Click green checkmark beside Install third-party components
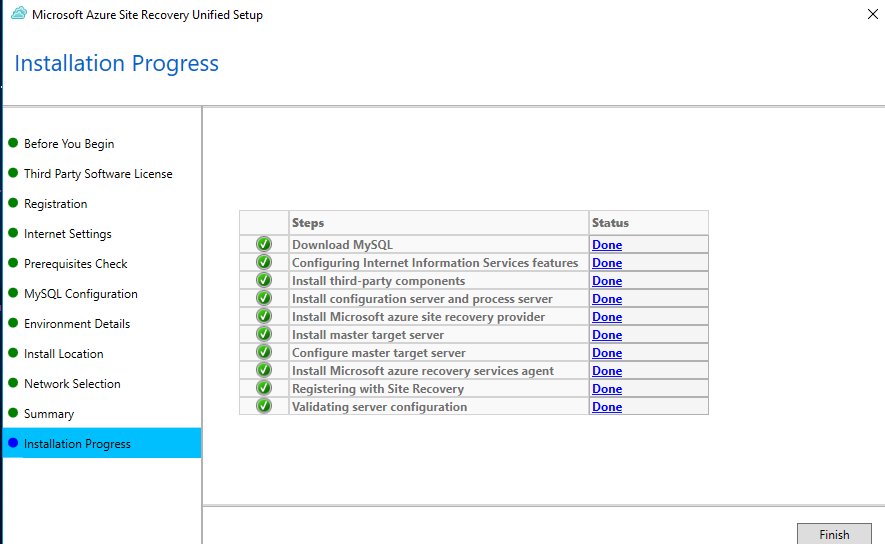This screenshot has width=885, height=544. click(x=264, y=280)
